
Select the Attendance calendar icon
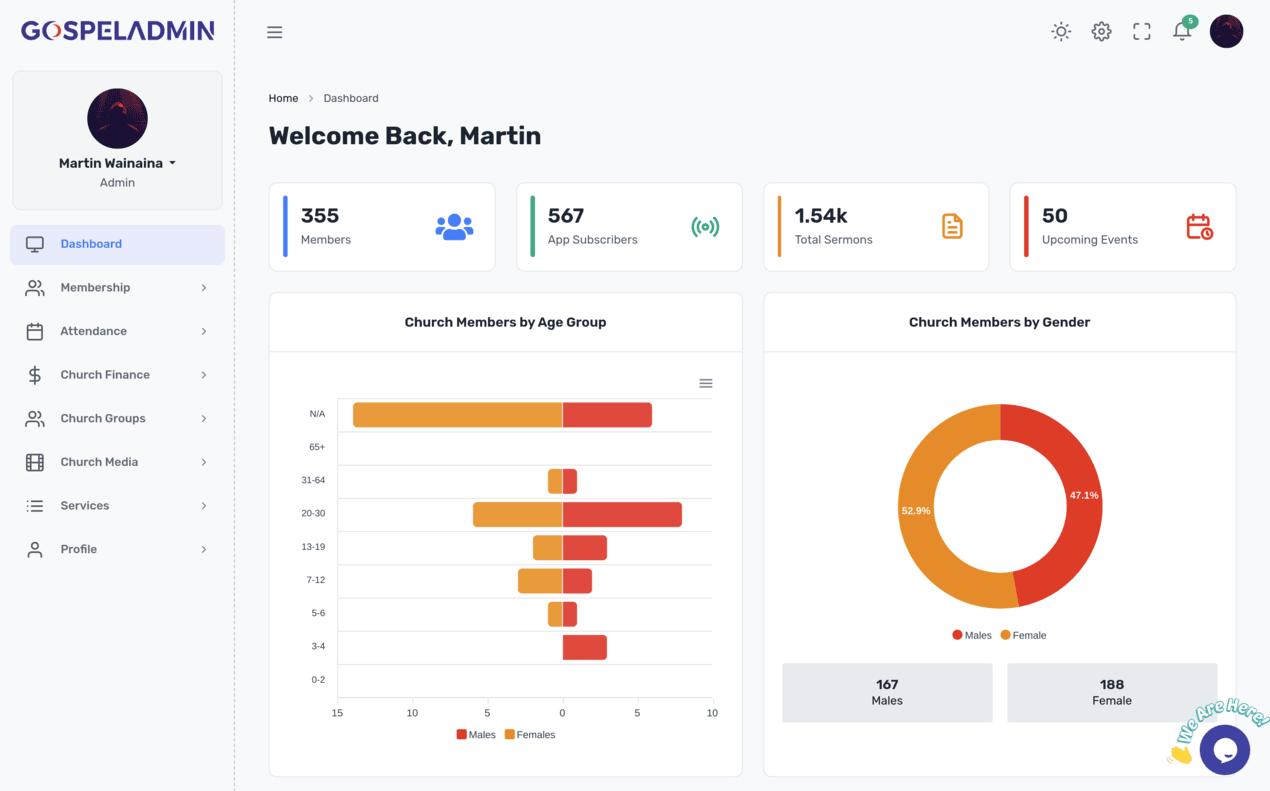pyautogui.click(x=34, y=331)
